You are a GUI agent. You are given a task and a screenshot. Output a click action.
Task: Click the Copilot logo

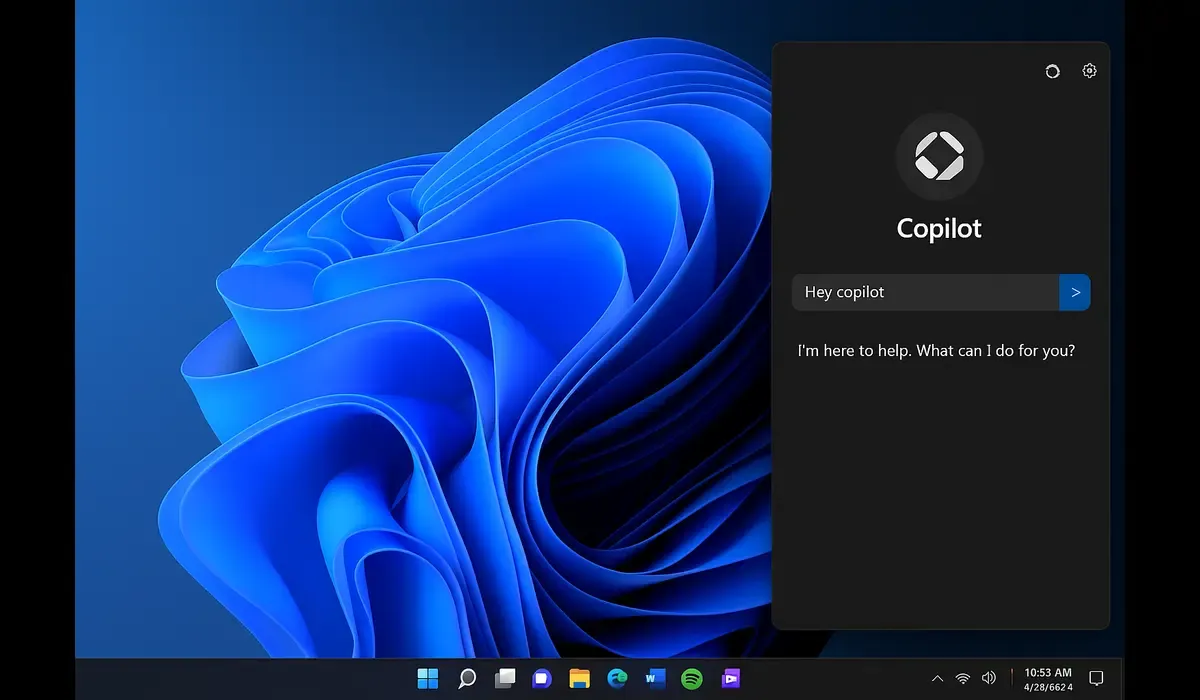coord(939,156)
